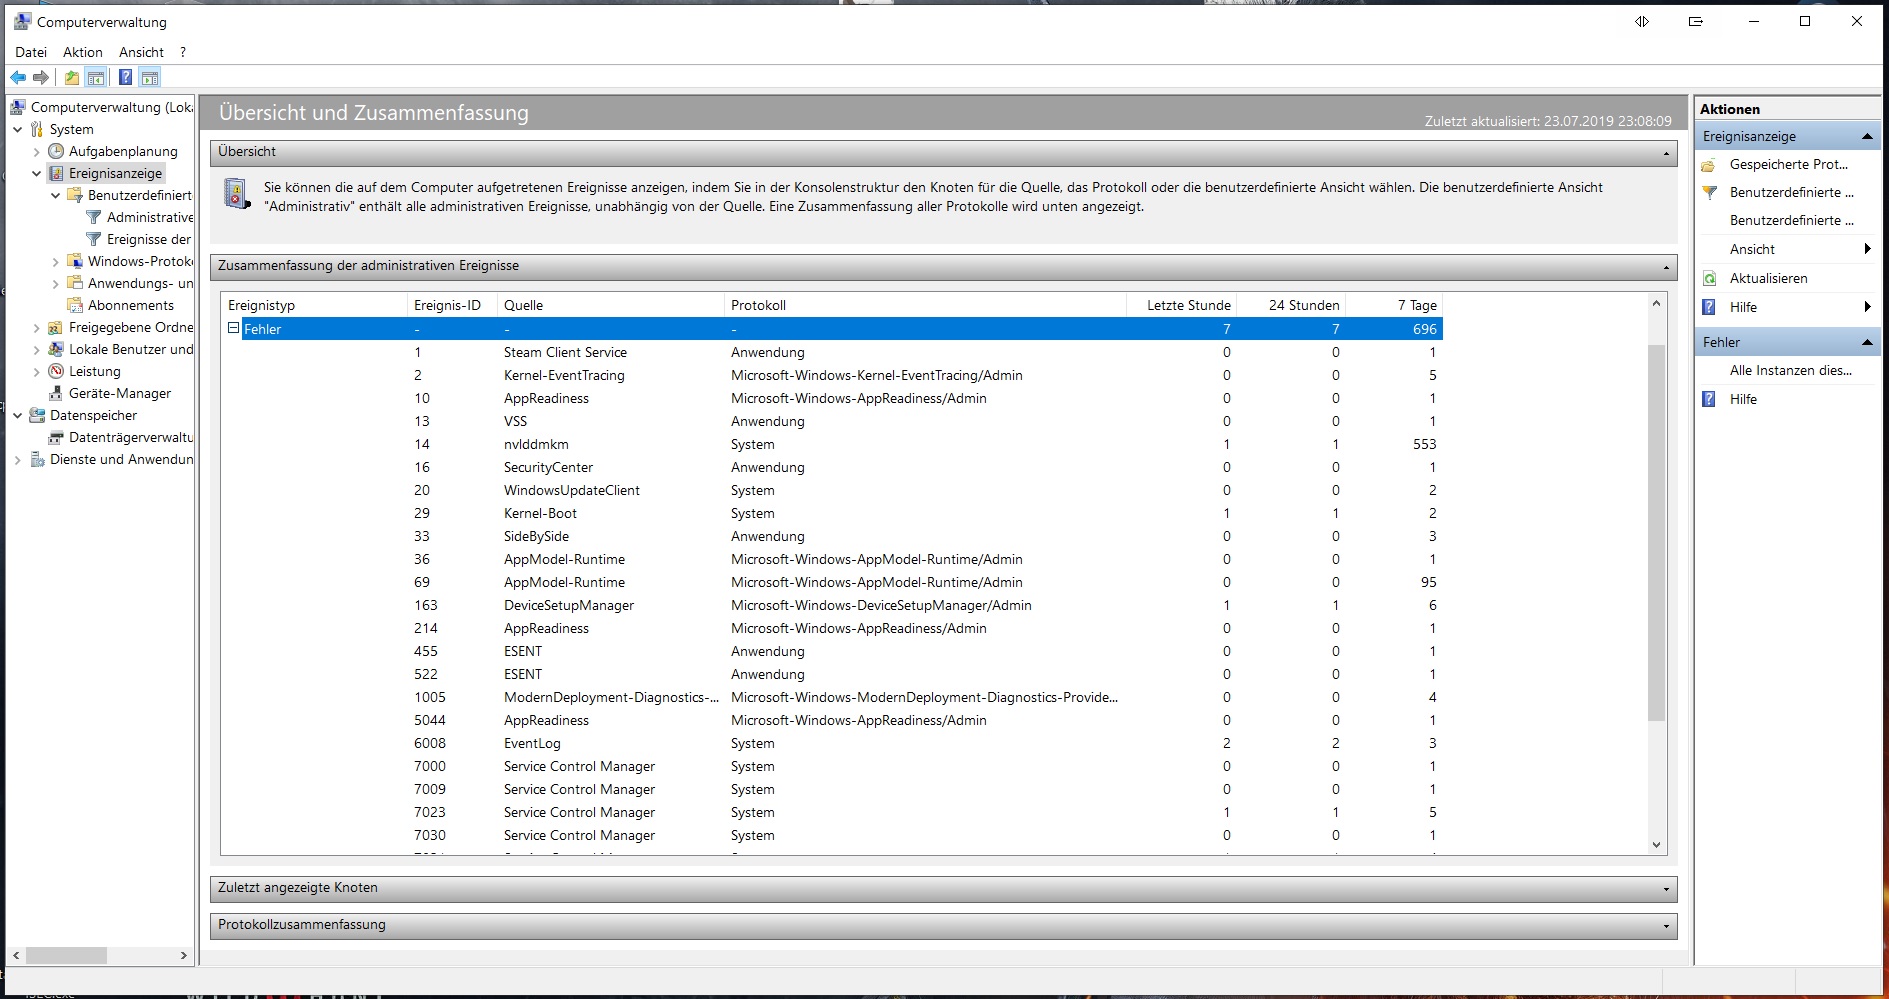Screen dimensions: 1889x999
Task: Open the Datei menu
Action: point(31,52)
